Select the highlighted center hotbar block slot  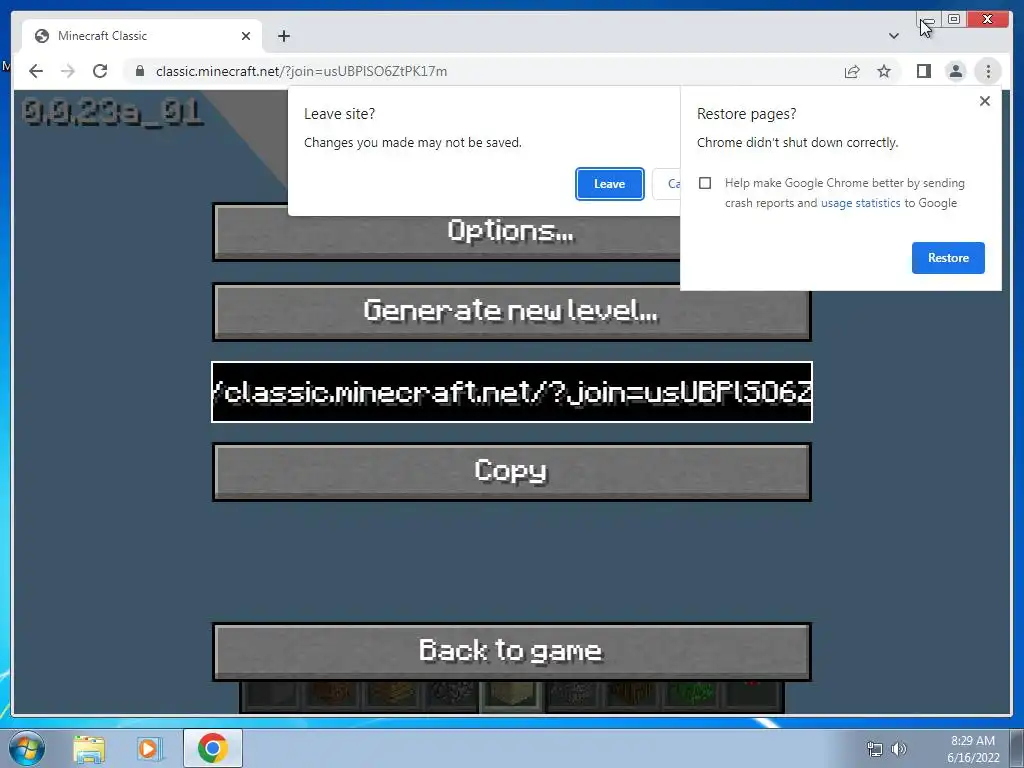coord(512,697)
